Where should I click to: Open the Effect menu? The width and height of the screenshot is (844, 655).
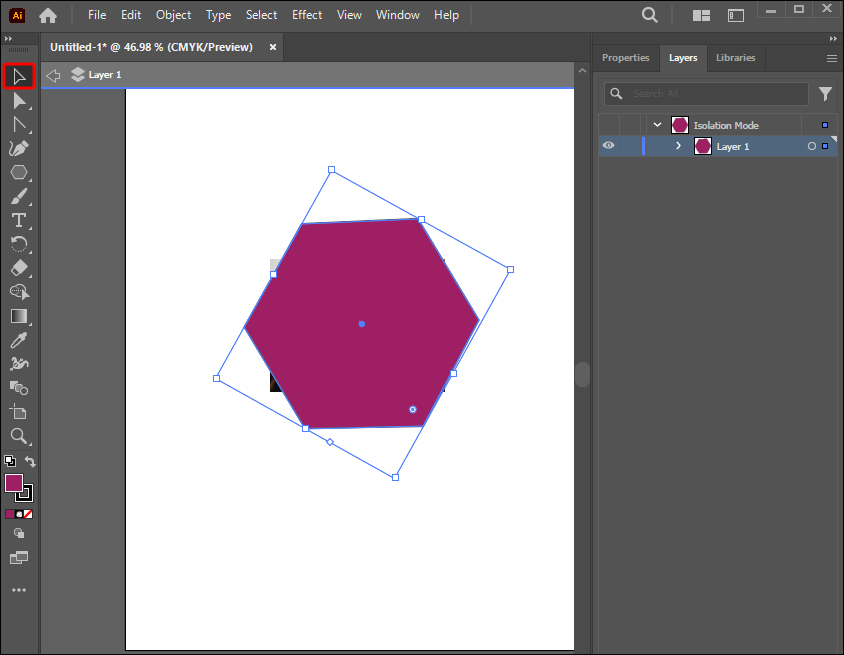click(x=307, y=15)
